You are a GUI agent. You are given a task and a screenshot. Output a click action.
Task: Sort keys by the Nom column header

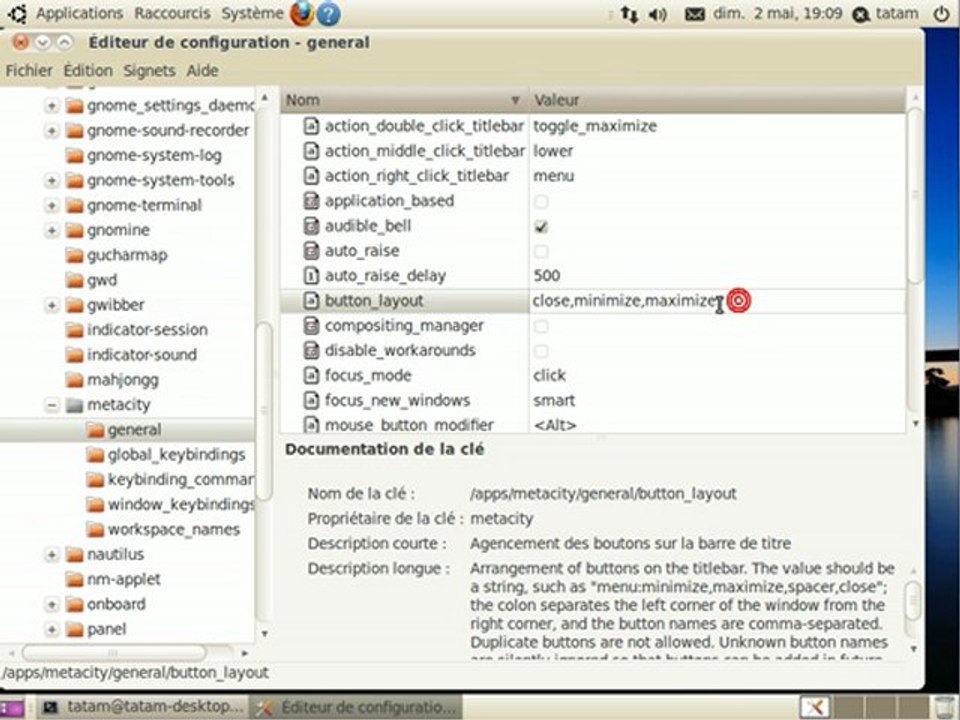404,100
